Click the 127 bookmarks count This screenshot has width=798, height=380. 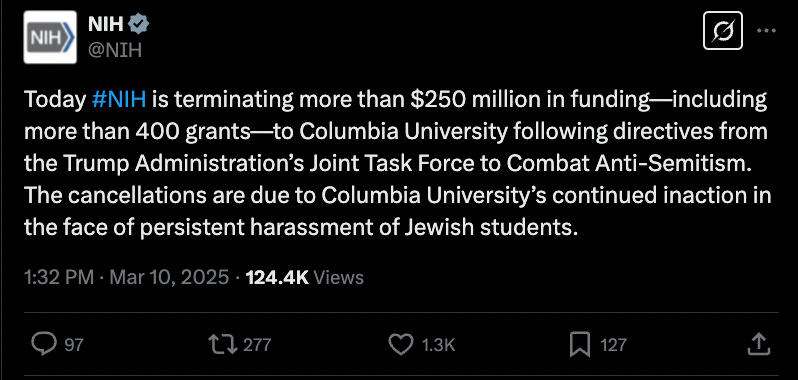[x=613, y=345]
